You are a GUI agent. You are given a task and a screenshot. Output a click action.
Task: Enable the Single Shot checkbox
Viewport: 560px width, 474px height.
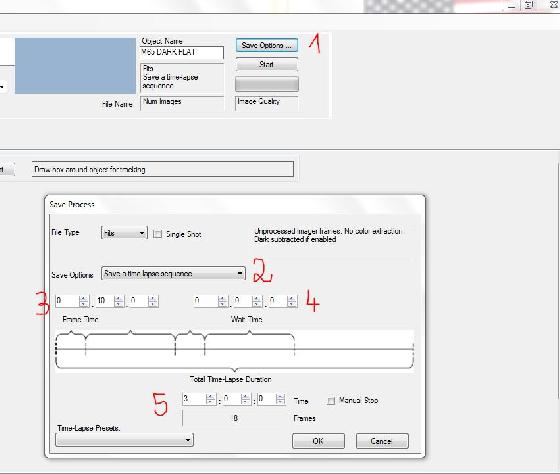(x=158, y=234)
